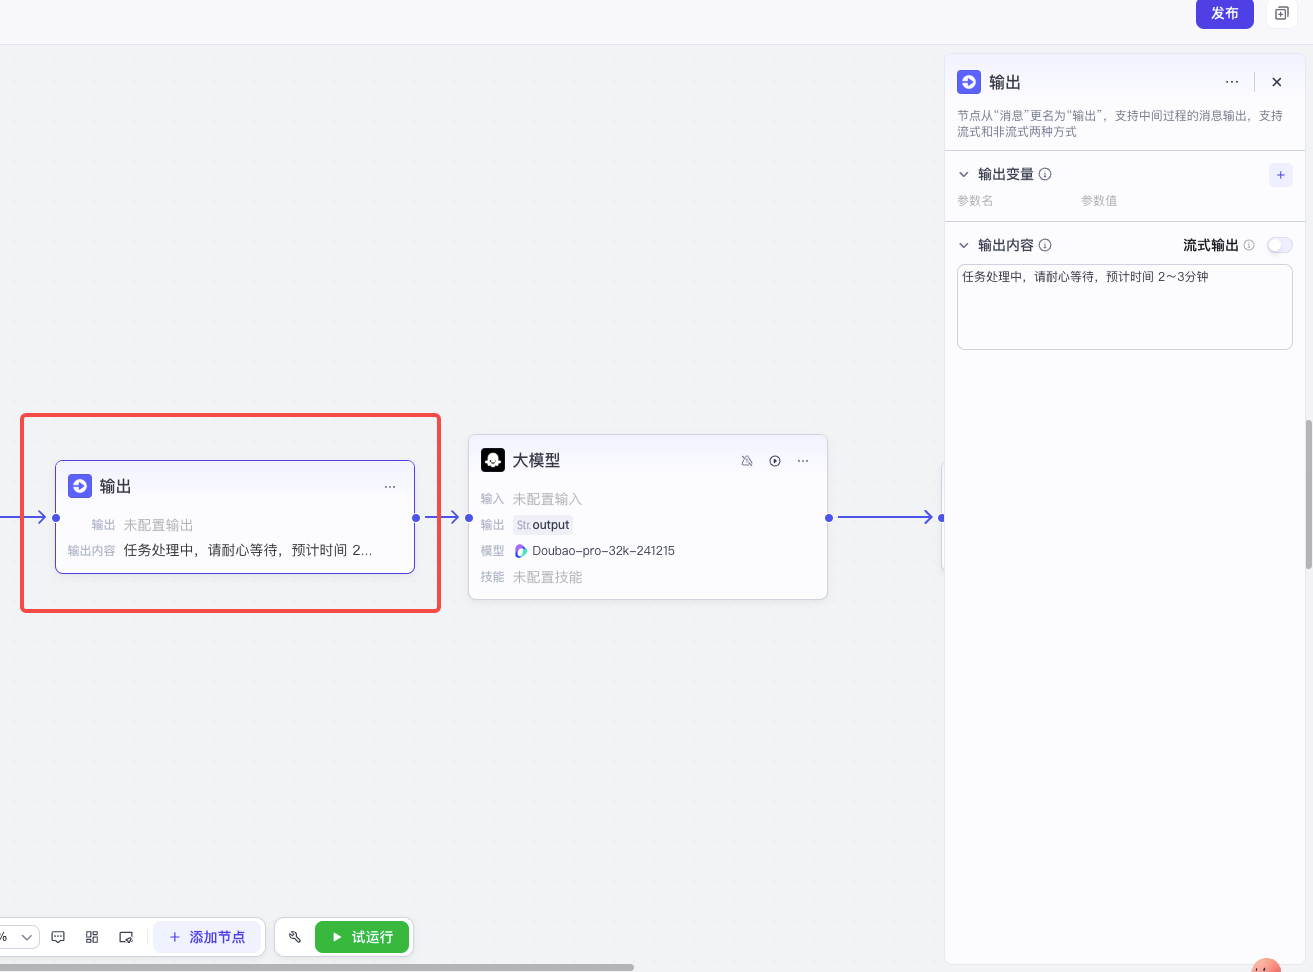The image size is (1313, 972).
Task: Click the 输出 node's left input port
Action: pos(56,518)
